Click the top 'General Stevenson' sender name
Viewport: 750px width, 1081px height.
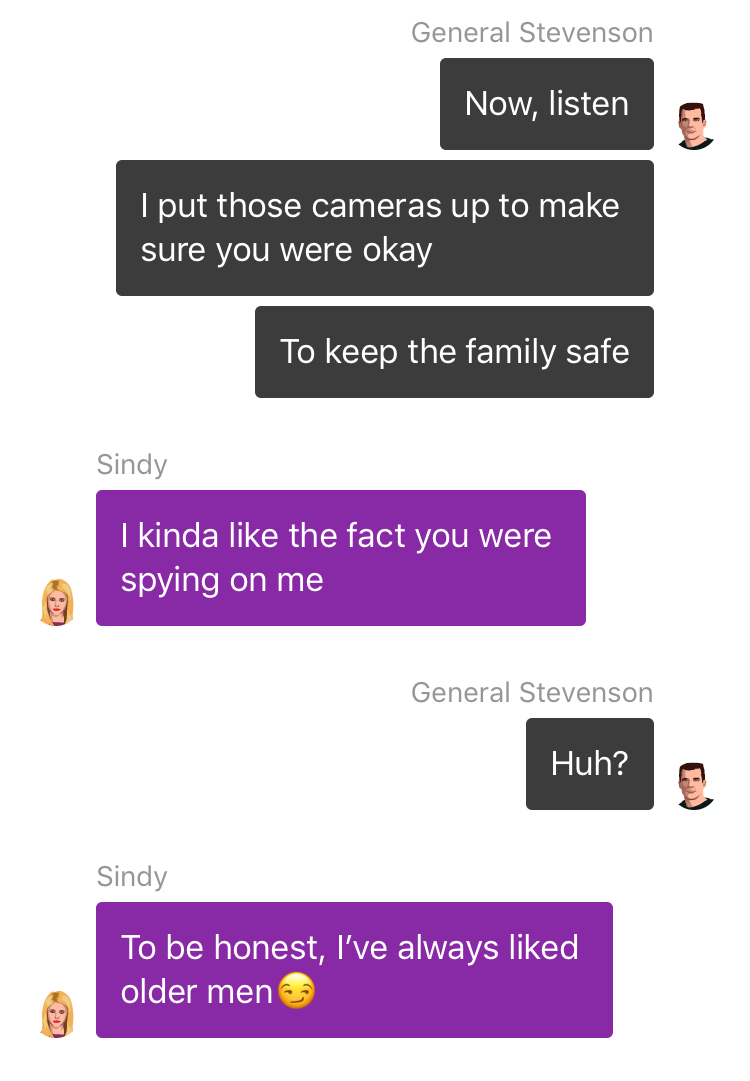(x=532, y=32)
